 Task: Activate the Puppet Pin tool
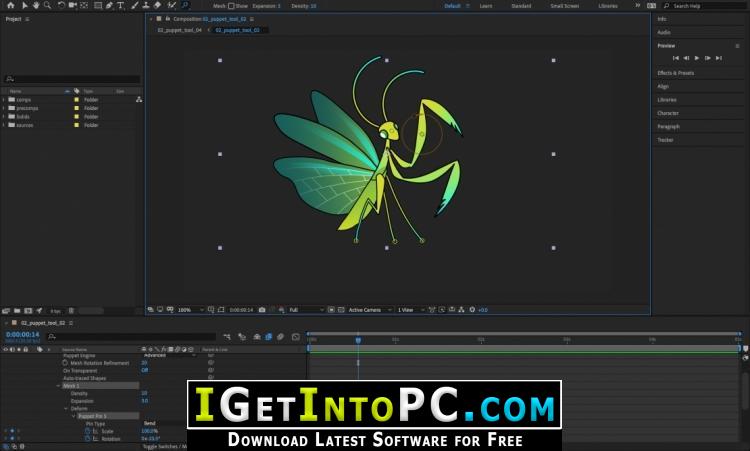coord(185,6)
